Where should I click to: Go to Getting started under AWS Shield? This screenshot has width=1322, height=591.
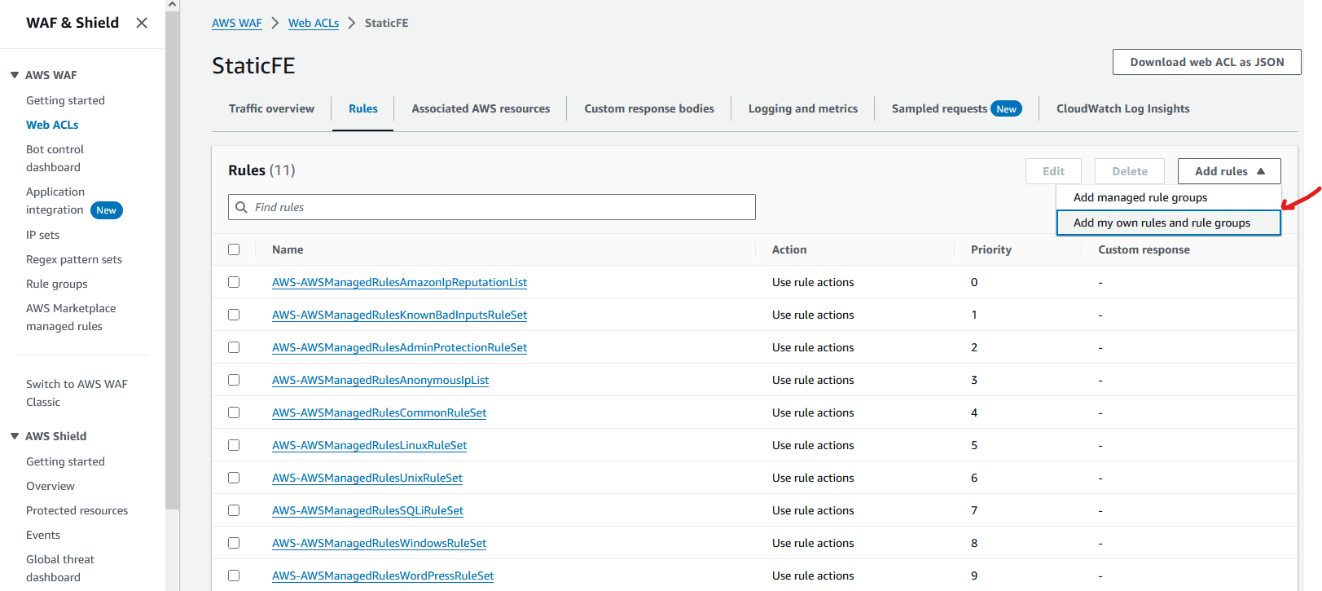coord(65,461)
